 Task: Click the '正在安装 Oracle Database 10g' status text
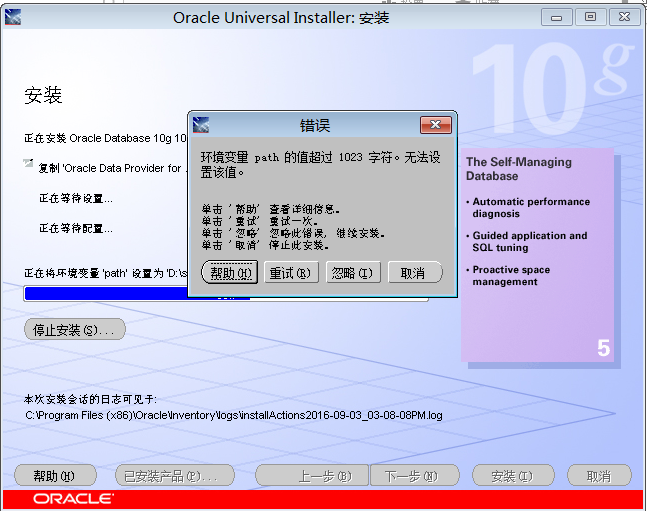pos(105,138)
